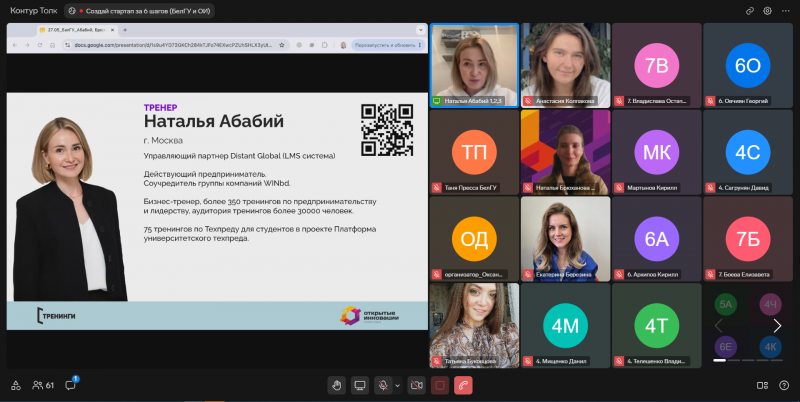
Task: Leave the call with the red phone button
Action: tap(463, 385)
